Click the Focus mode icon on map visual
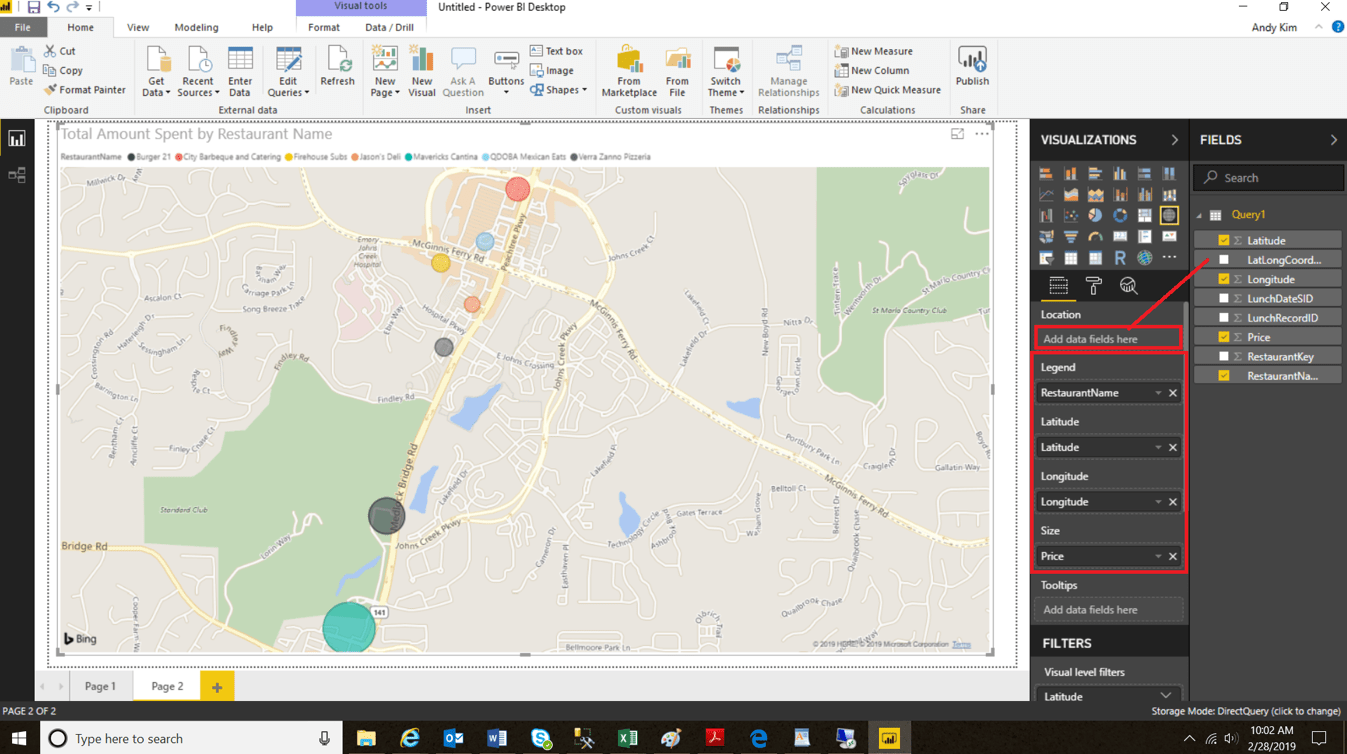 point(957,134)
